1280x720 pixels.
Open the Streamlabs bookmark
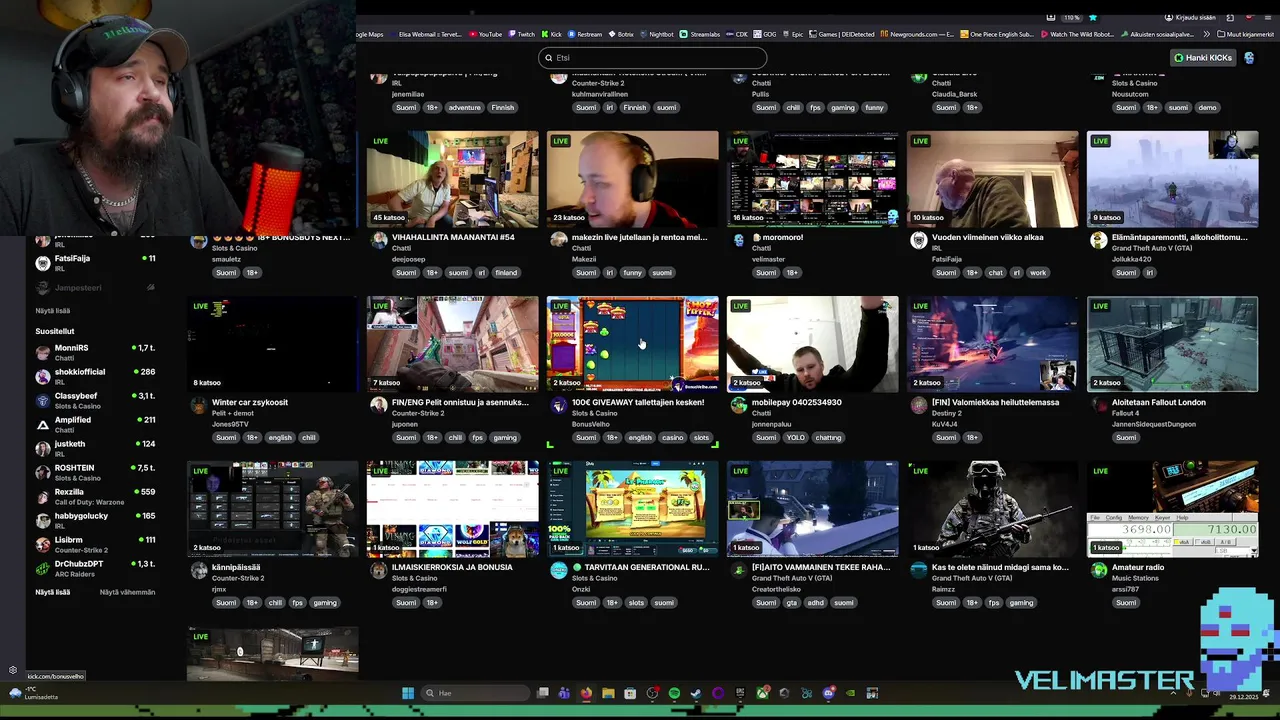click(x=700, y=34)
